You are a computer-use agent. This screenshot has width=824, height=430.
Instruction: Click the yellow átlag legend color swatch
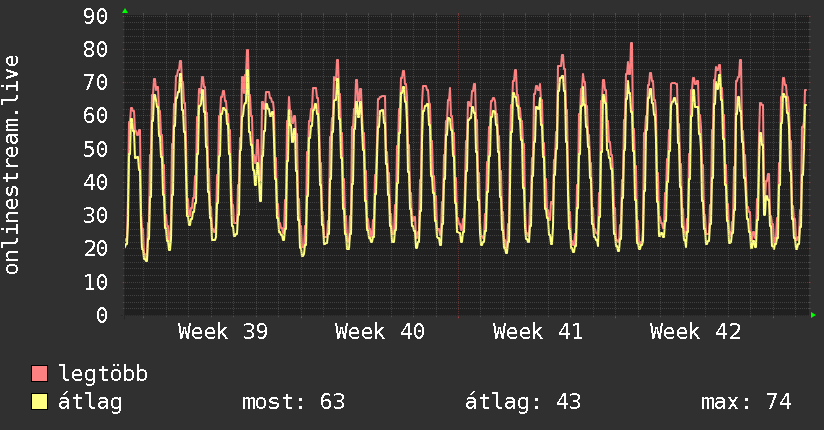[39, 402]
